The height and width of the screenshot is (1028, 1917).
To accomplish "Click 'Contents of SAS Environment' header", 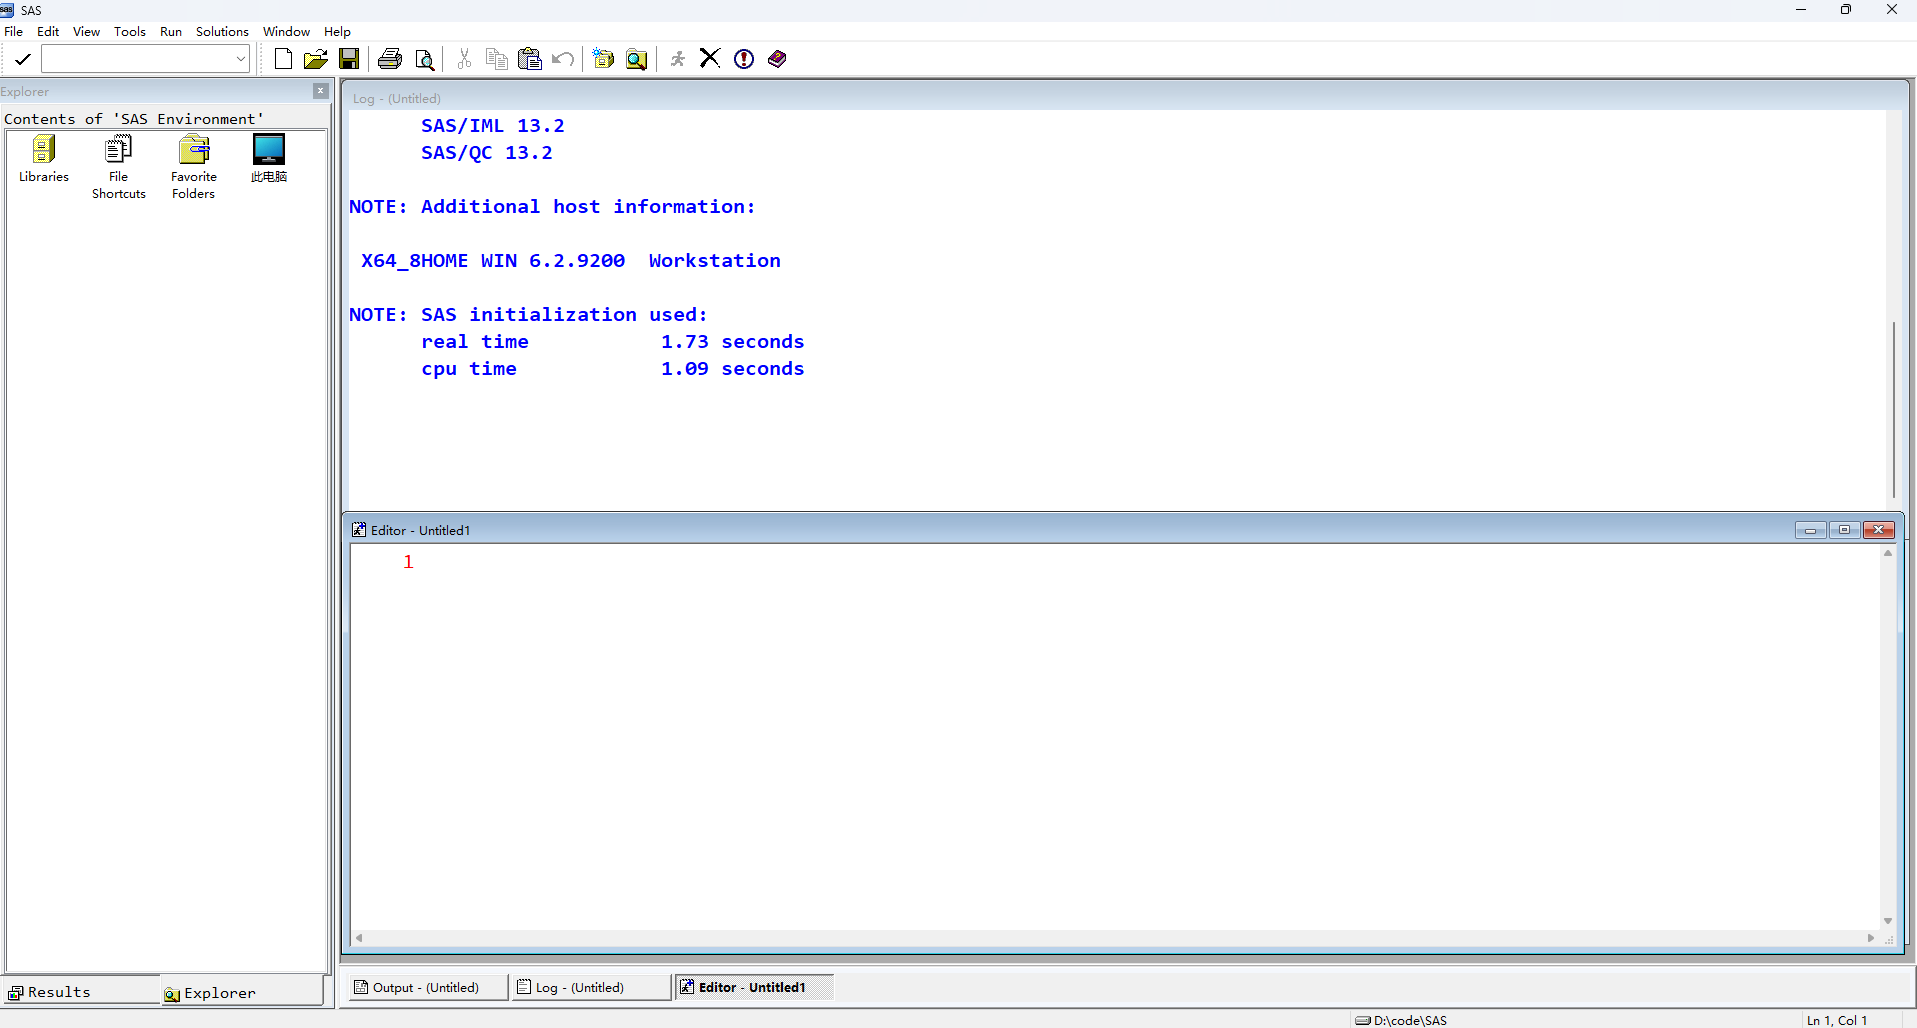I will point(134,119).
